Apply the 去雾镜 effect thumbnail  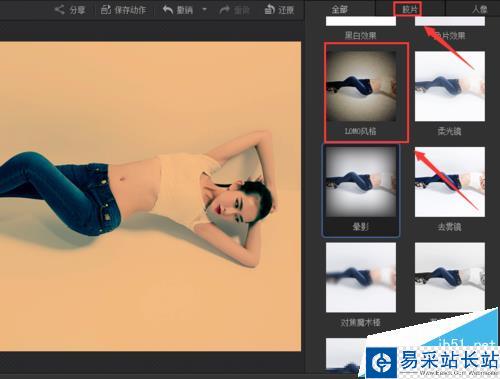click(450, 182)
